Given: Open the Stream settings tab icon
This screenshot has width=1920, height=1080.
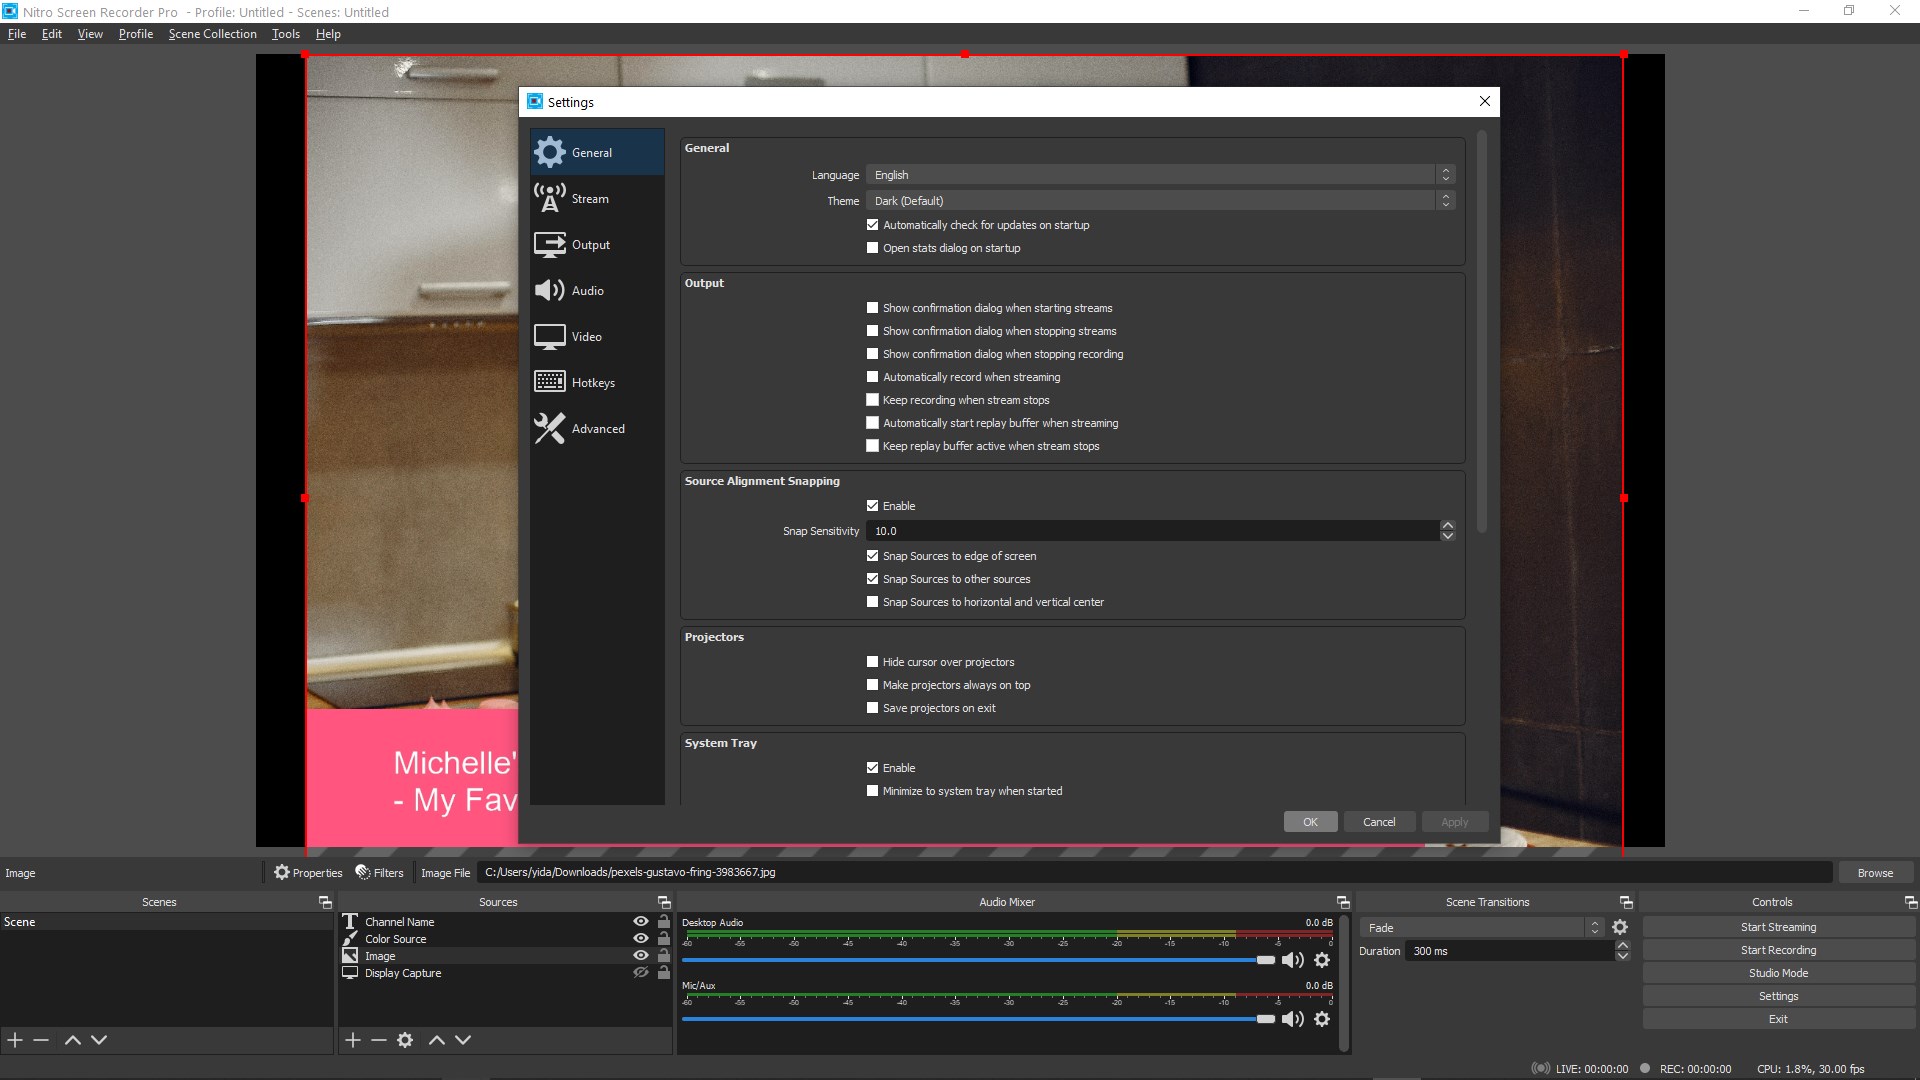Looking at the screenshot, I should tap(549, 198).
